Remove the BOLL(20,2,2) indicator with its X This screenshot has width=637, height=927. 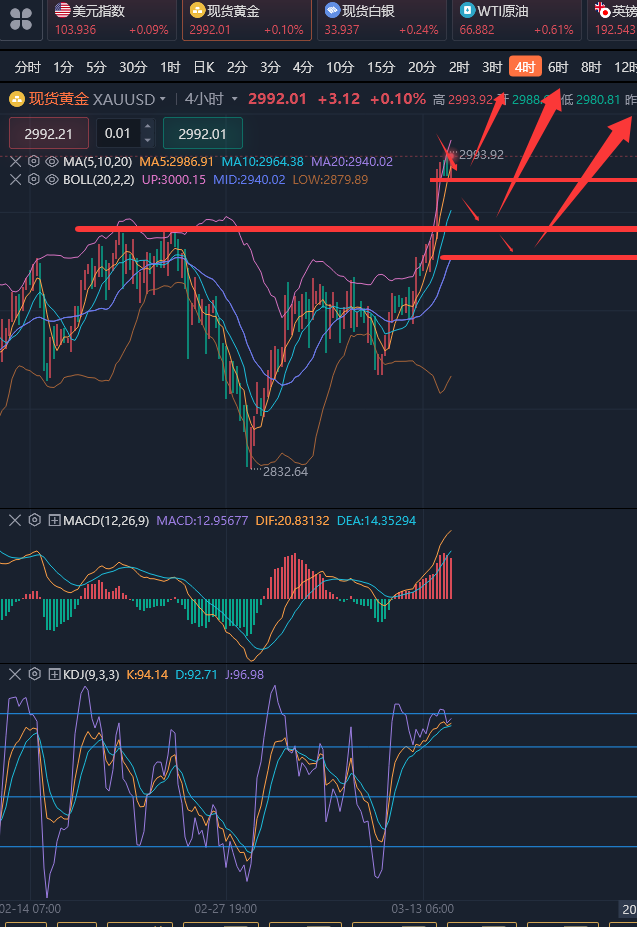click(x=15, y=179)
